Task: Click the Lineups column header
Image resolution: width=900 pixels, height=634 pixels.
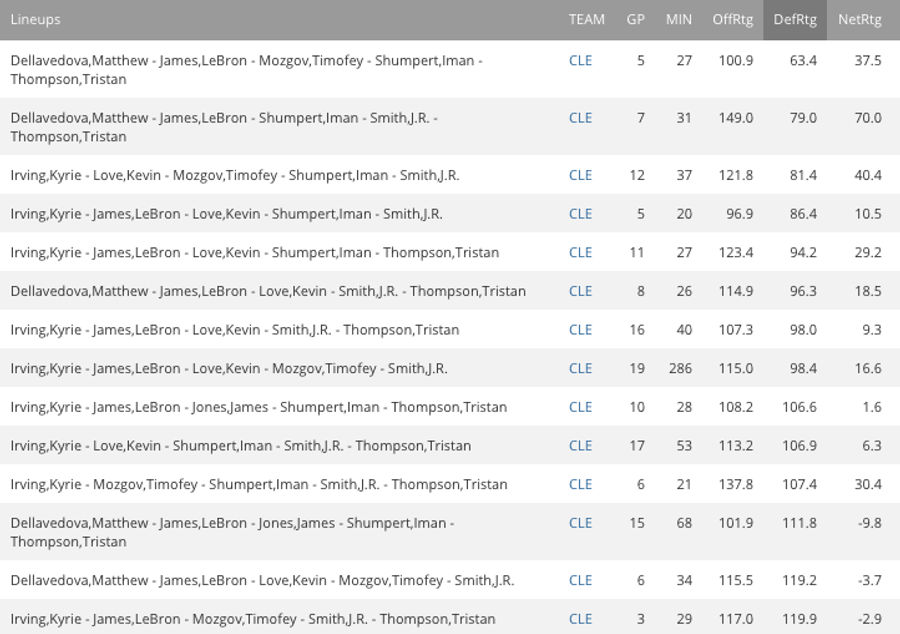Action: [35, 20]
